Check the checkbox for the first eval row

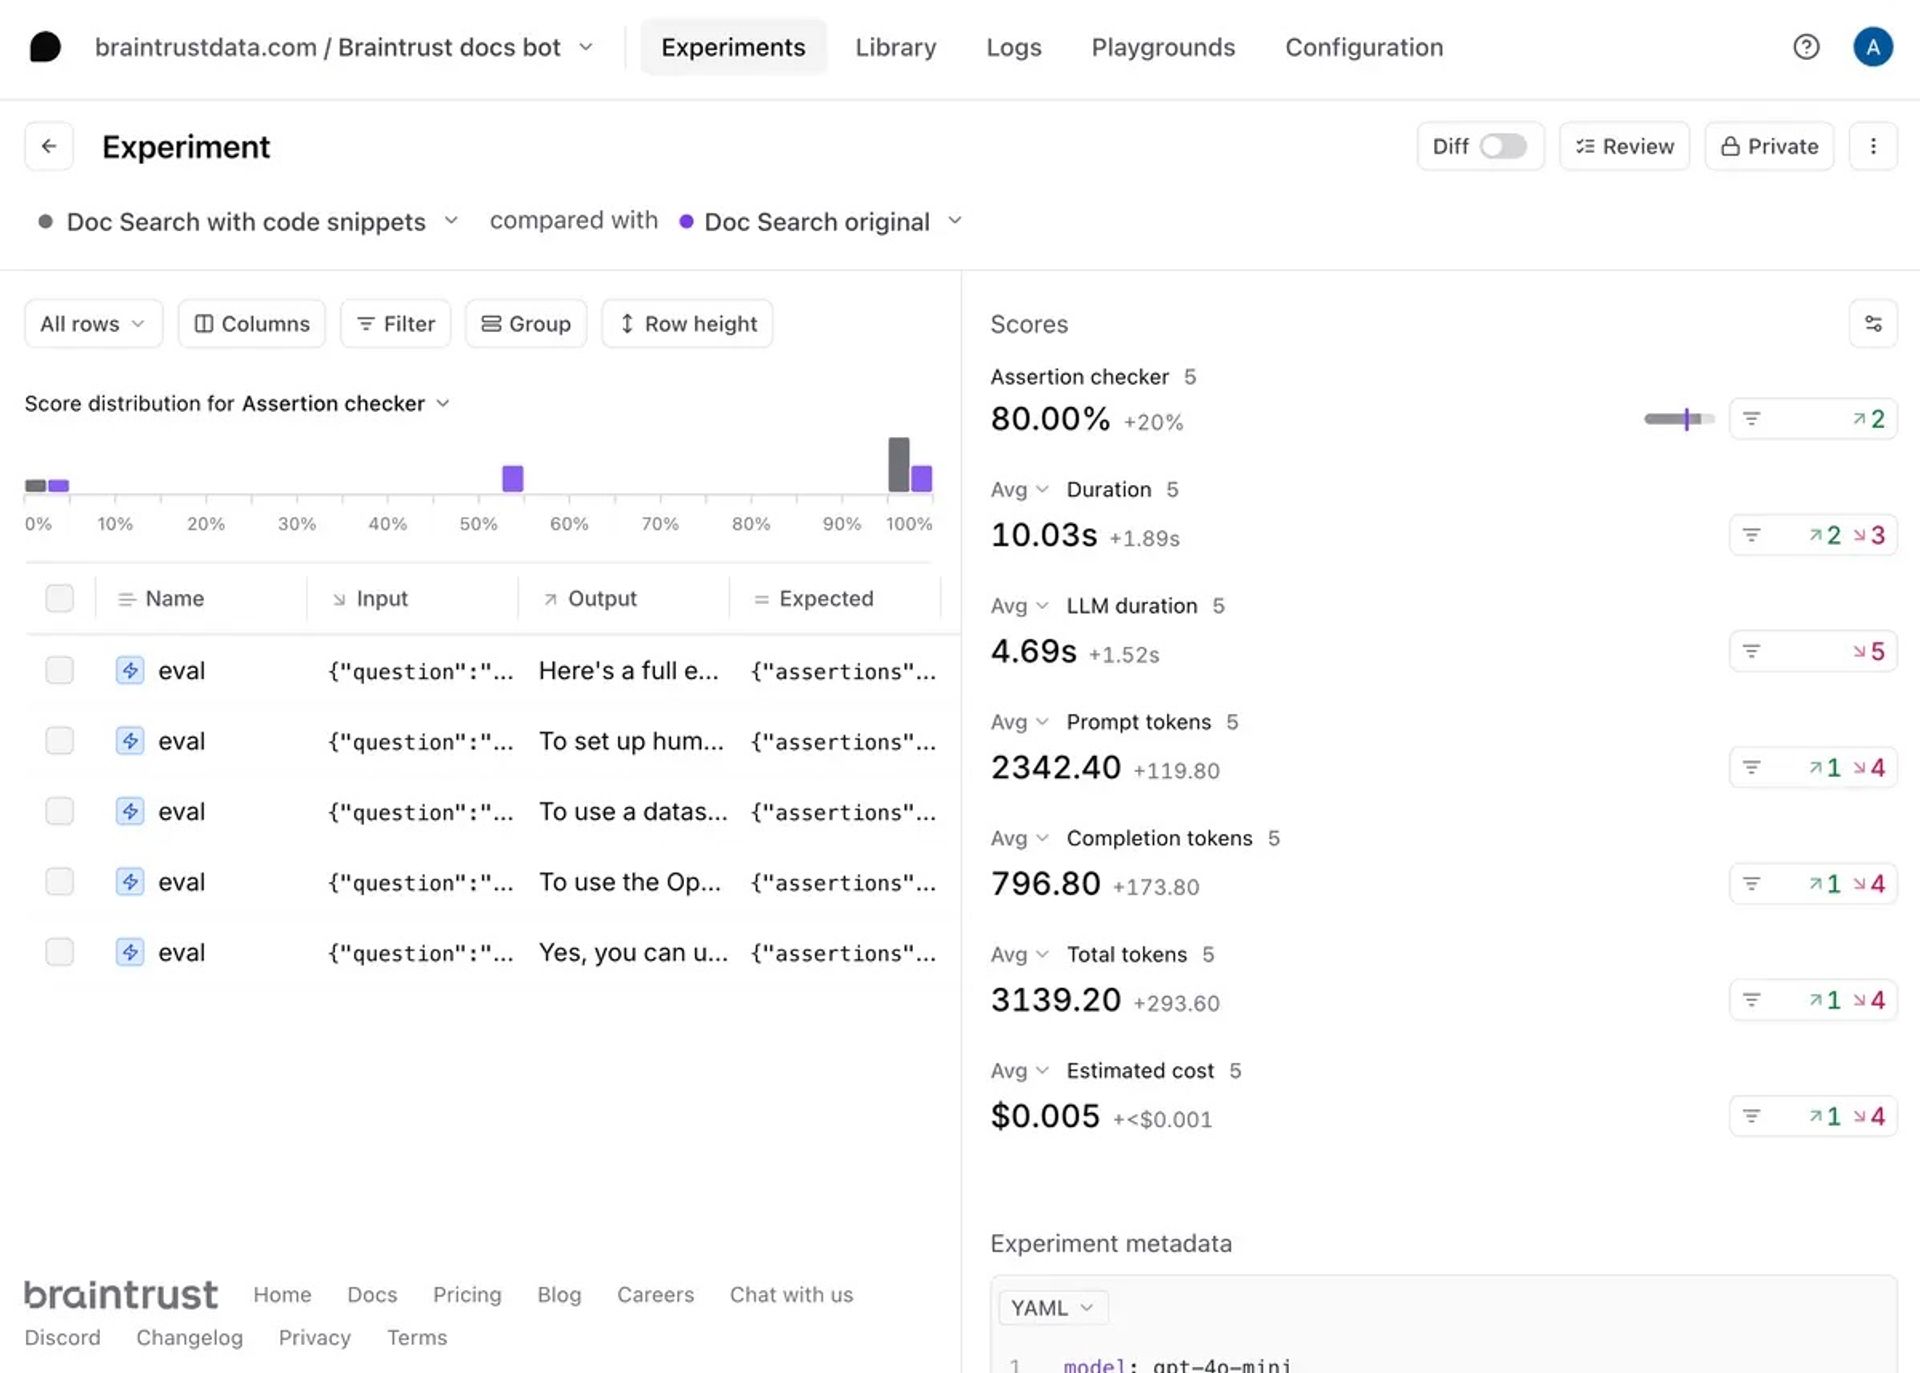pos(60,670)
